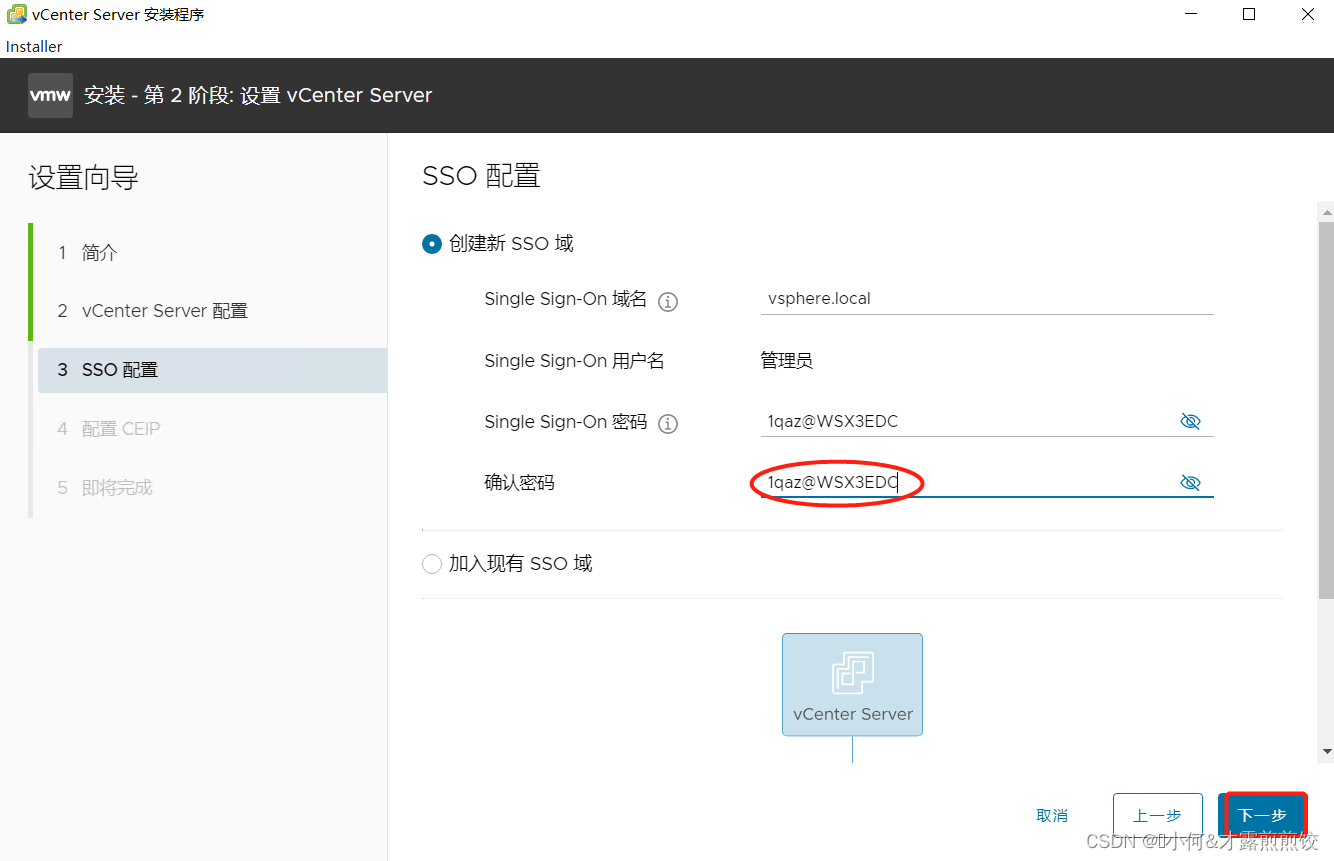Open the Installer menu

34,46
